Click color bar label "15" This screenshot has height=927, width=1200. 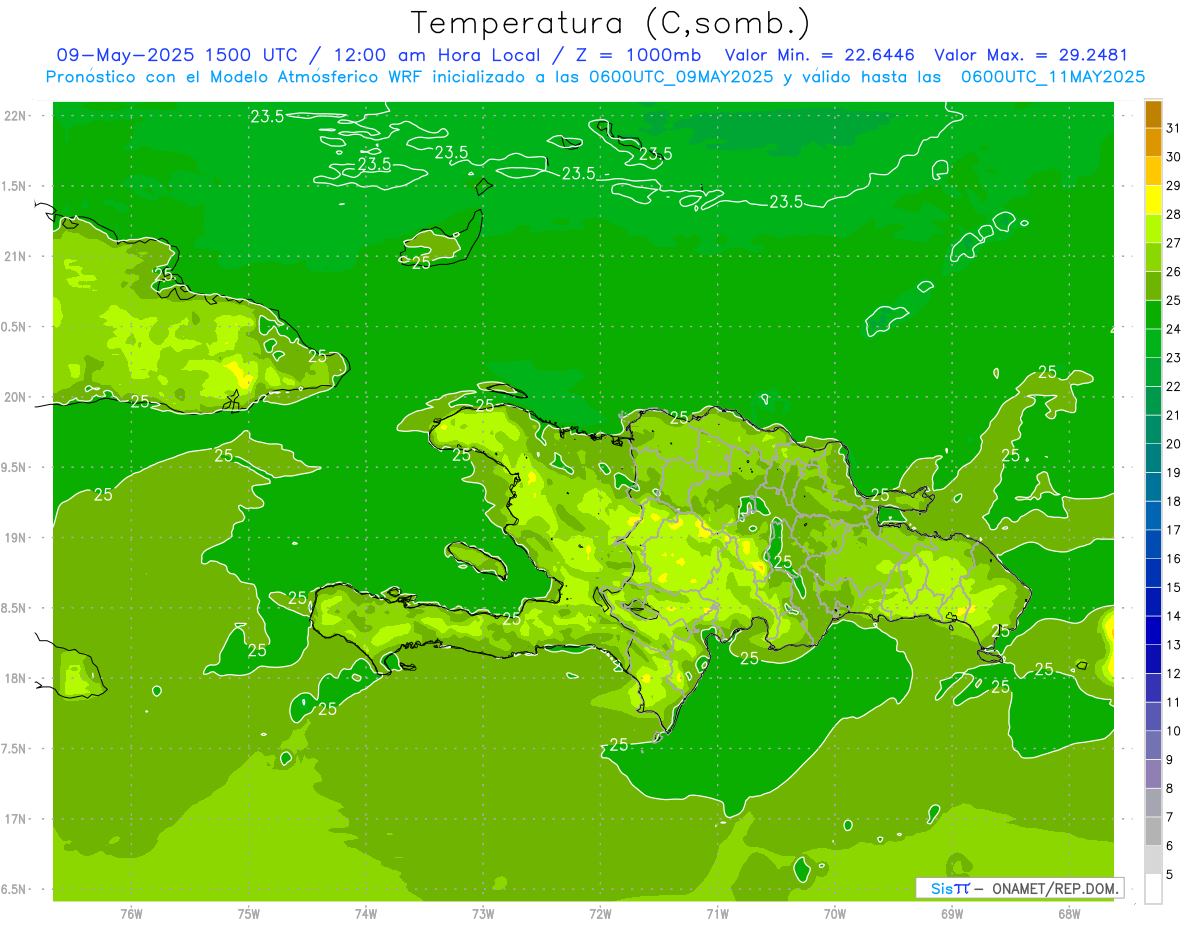tap(1174, 587)
